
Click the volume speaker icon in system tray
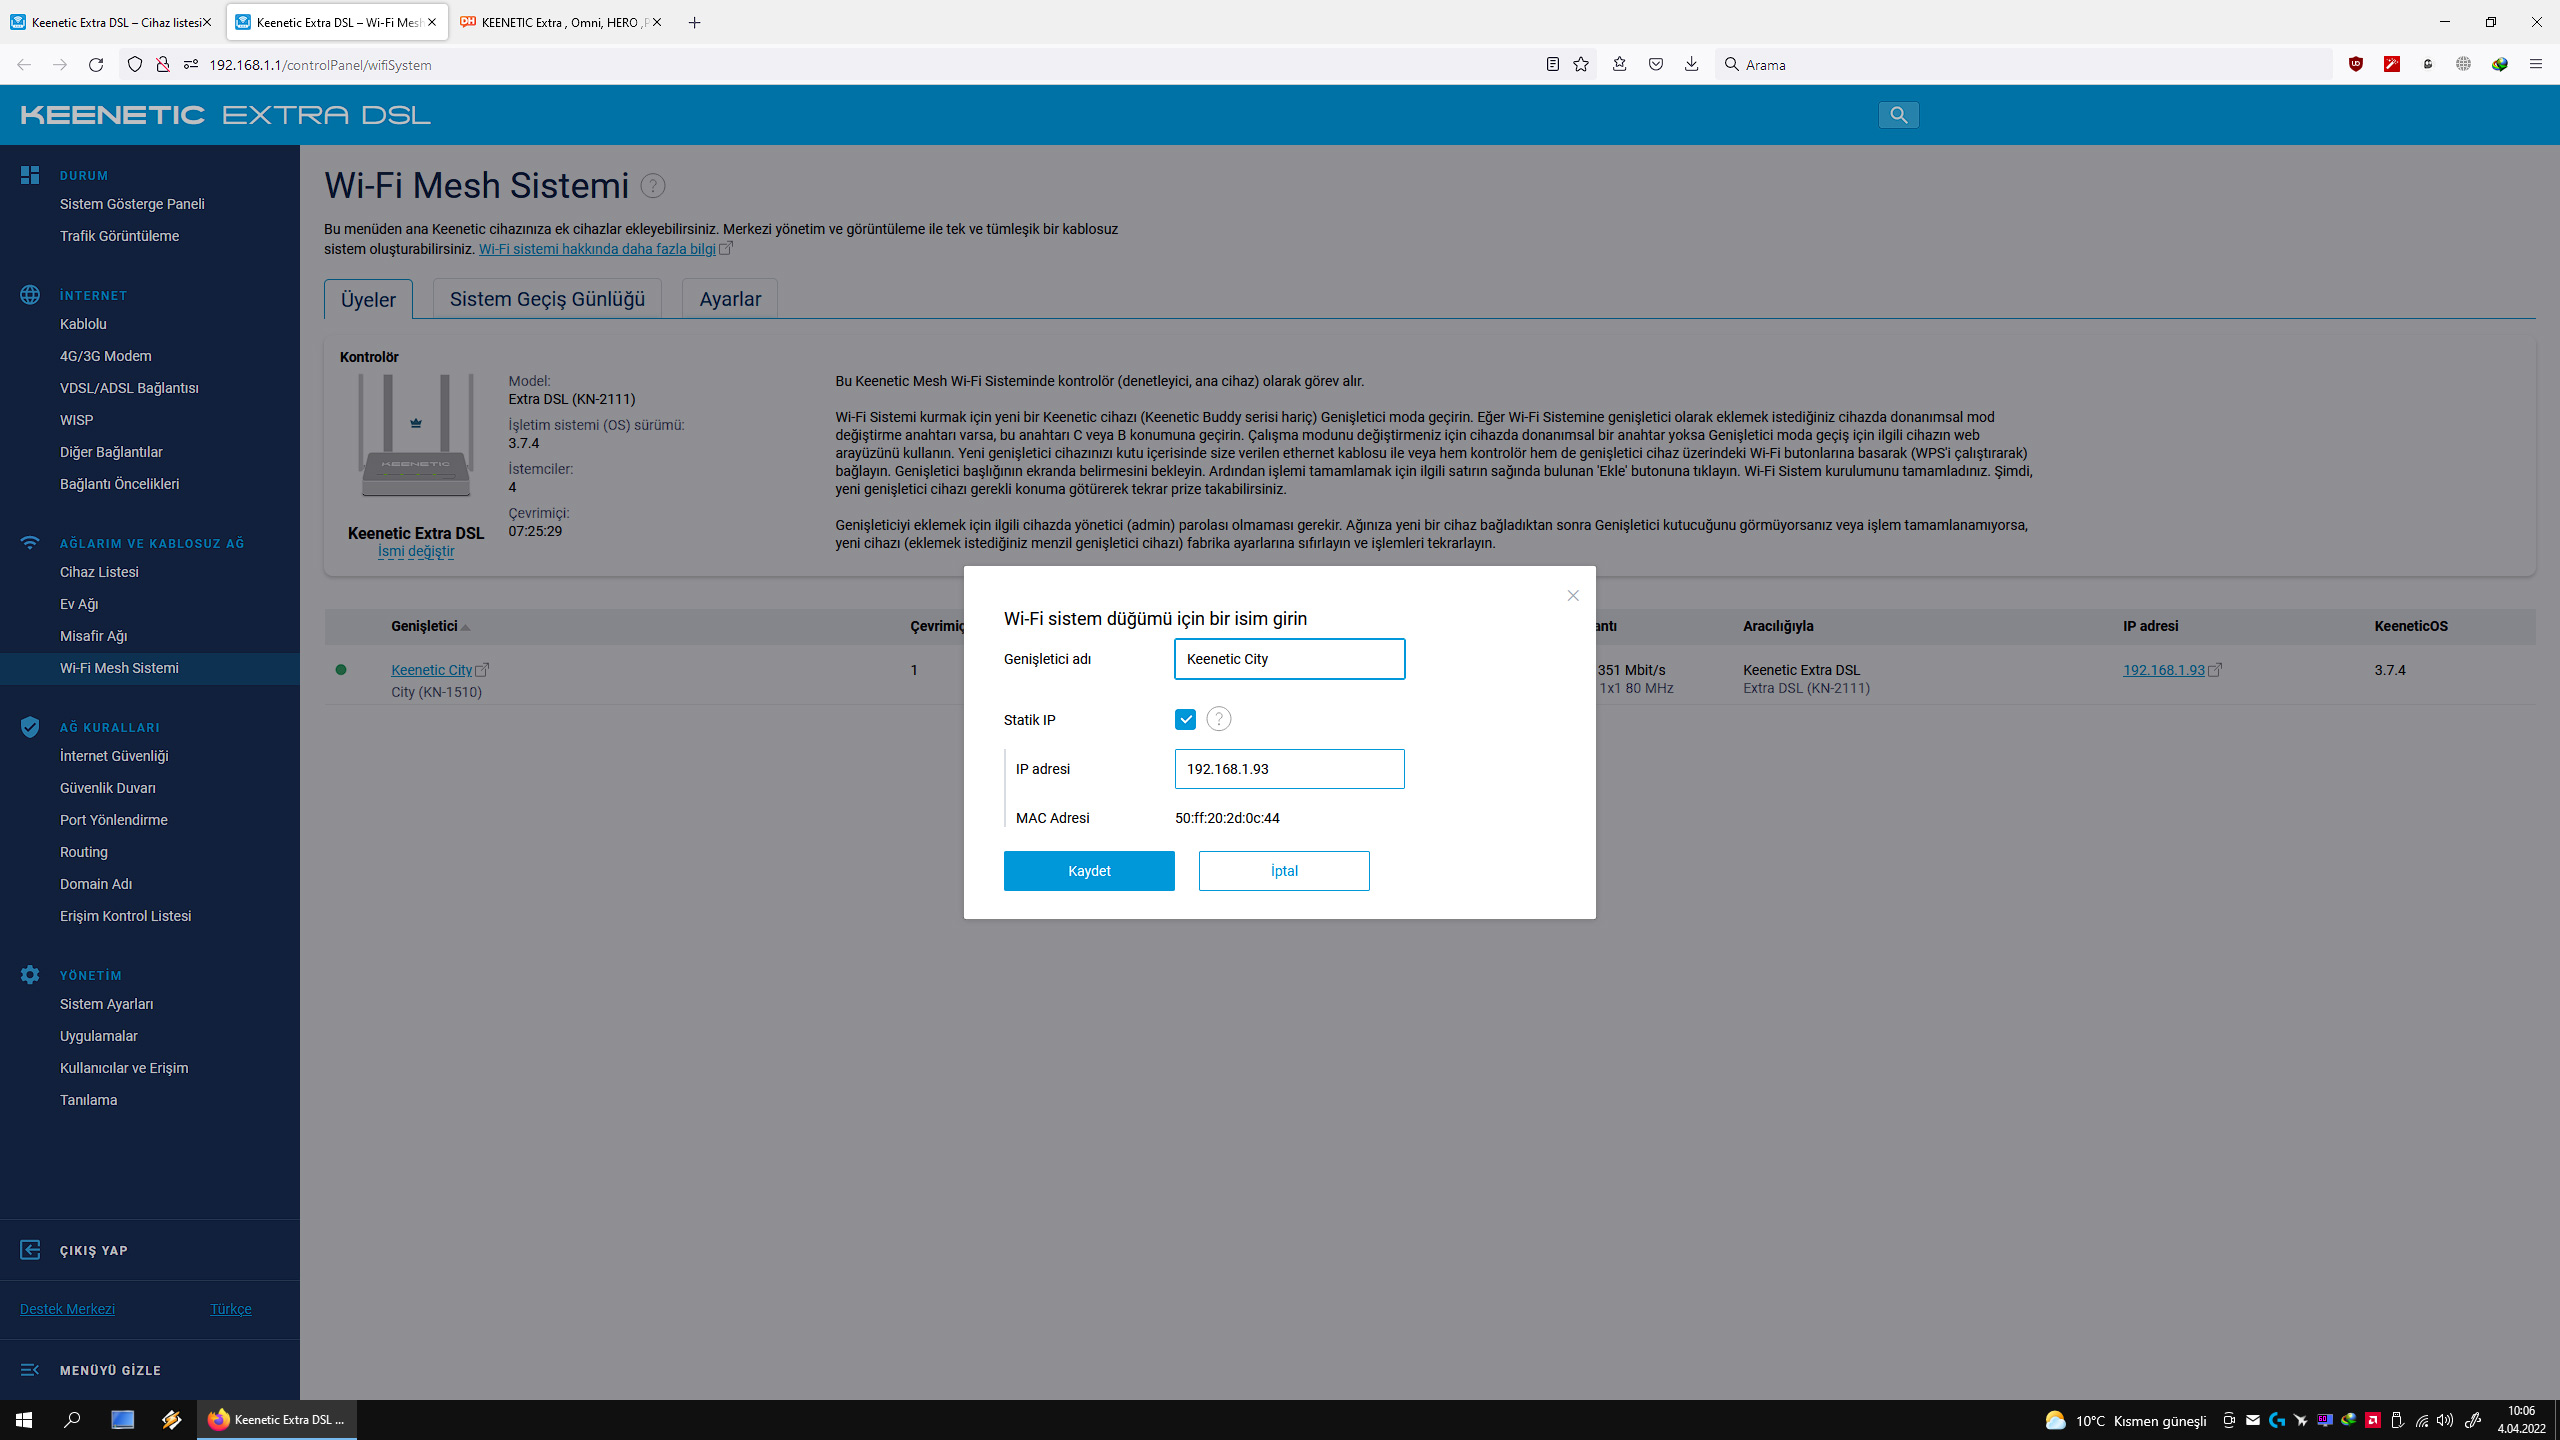2444,1421
